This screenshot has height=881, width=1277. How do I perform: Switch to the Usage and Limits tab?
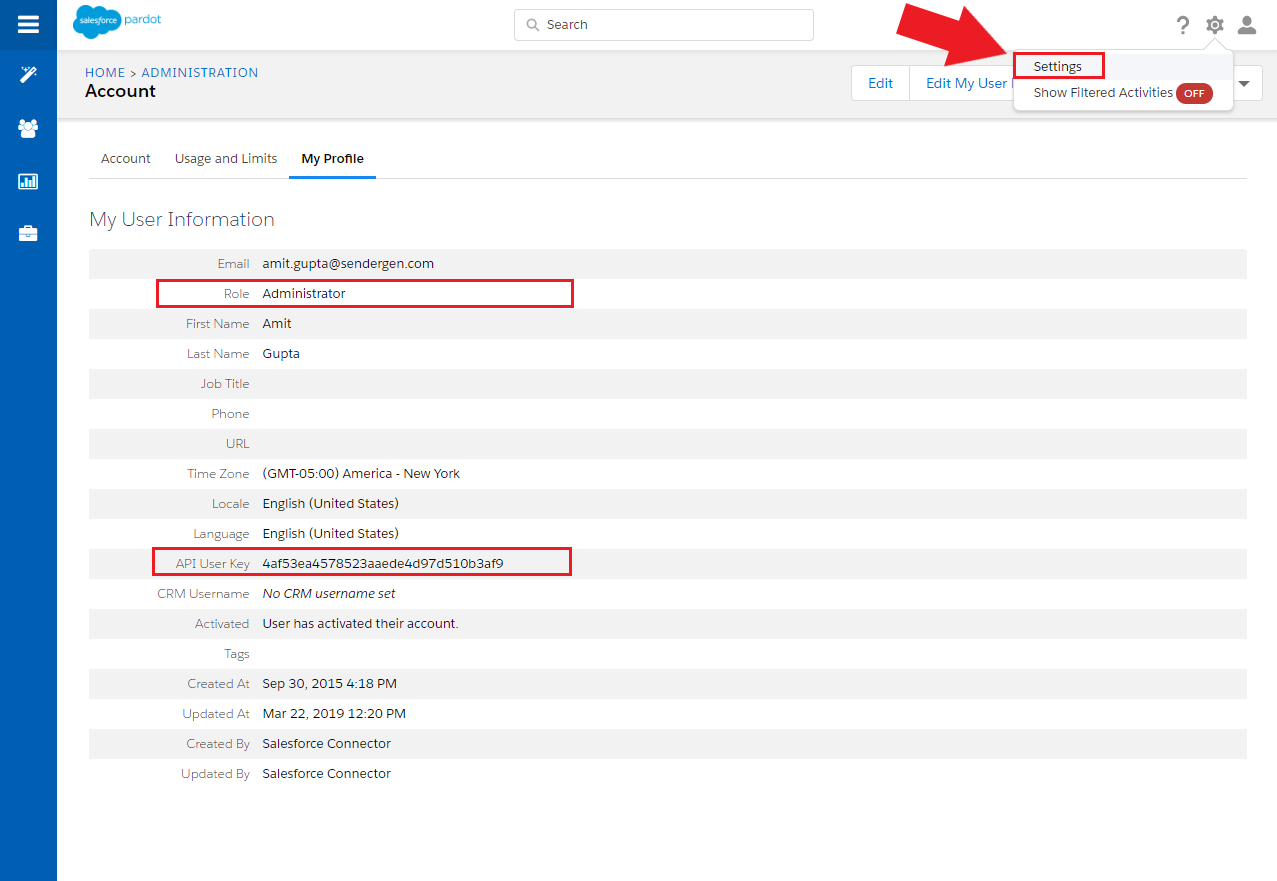[226, 159]
